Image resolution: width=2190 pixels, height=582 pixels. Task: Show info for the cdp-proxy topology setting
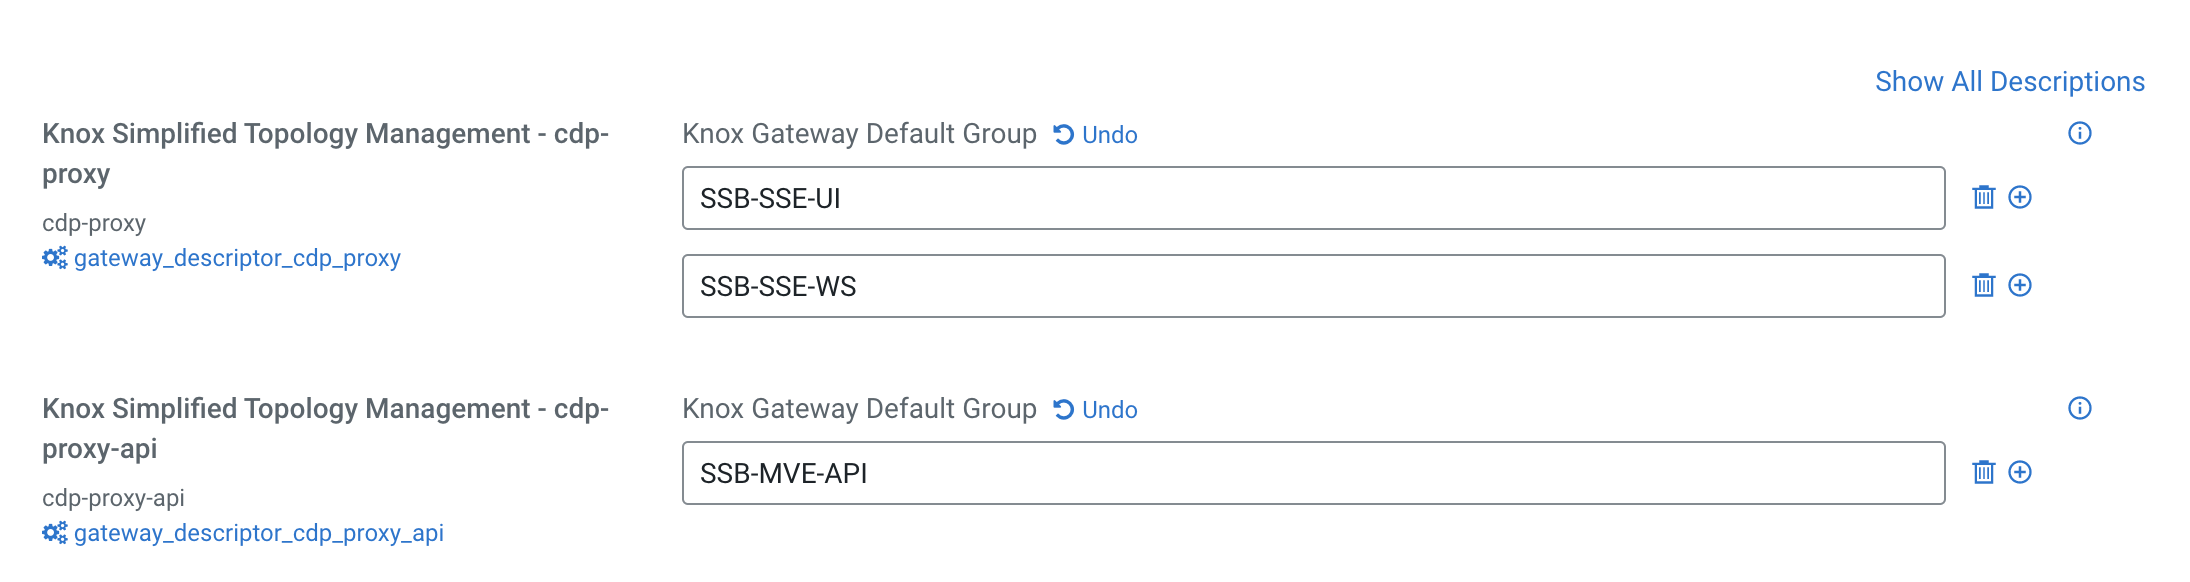[2080, 133]
